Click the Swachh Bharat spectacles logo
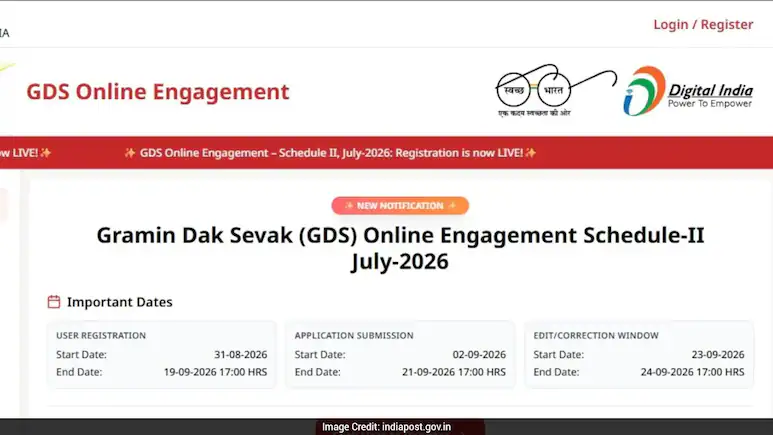The width and height of the screenshot is (773, 435). click(556, 90)
